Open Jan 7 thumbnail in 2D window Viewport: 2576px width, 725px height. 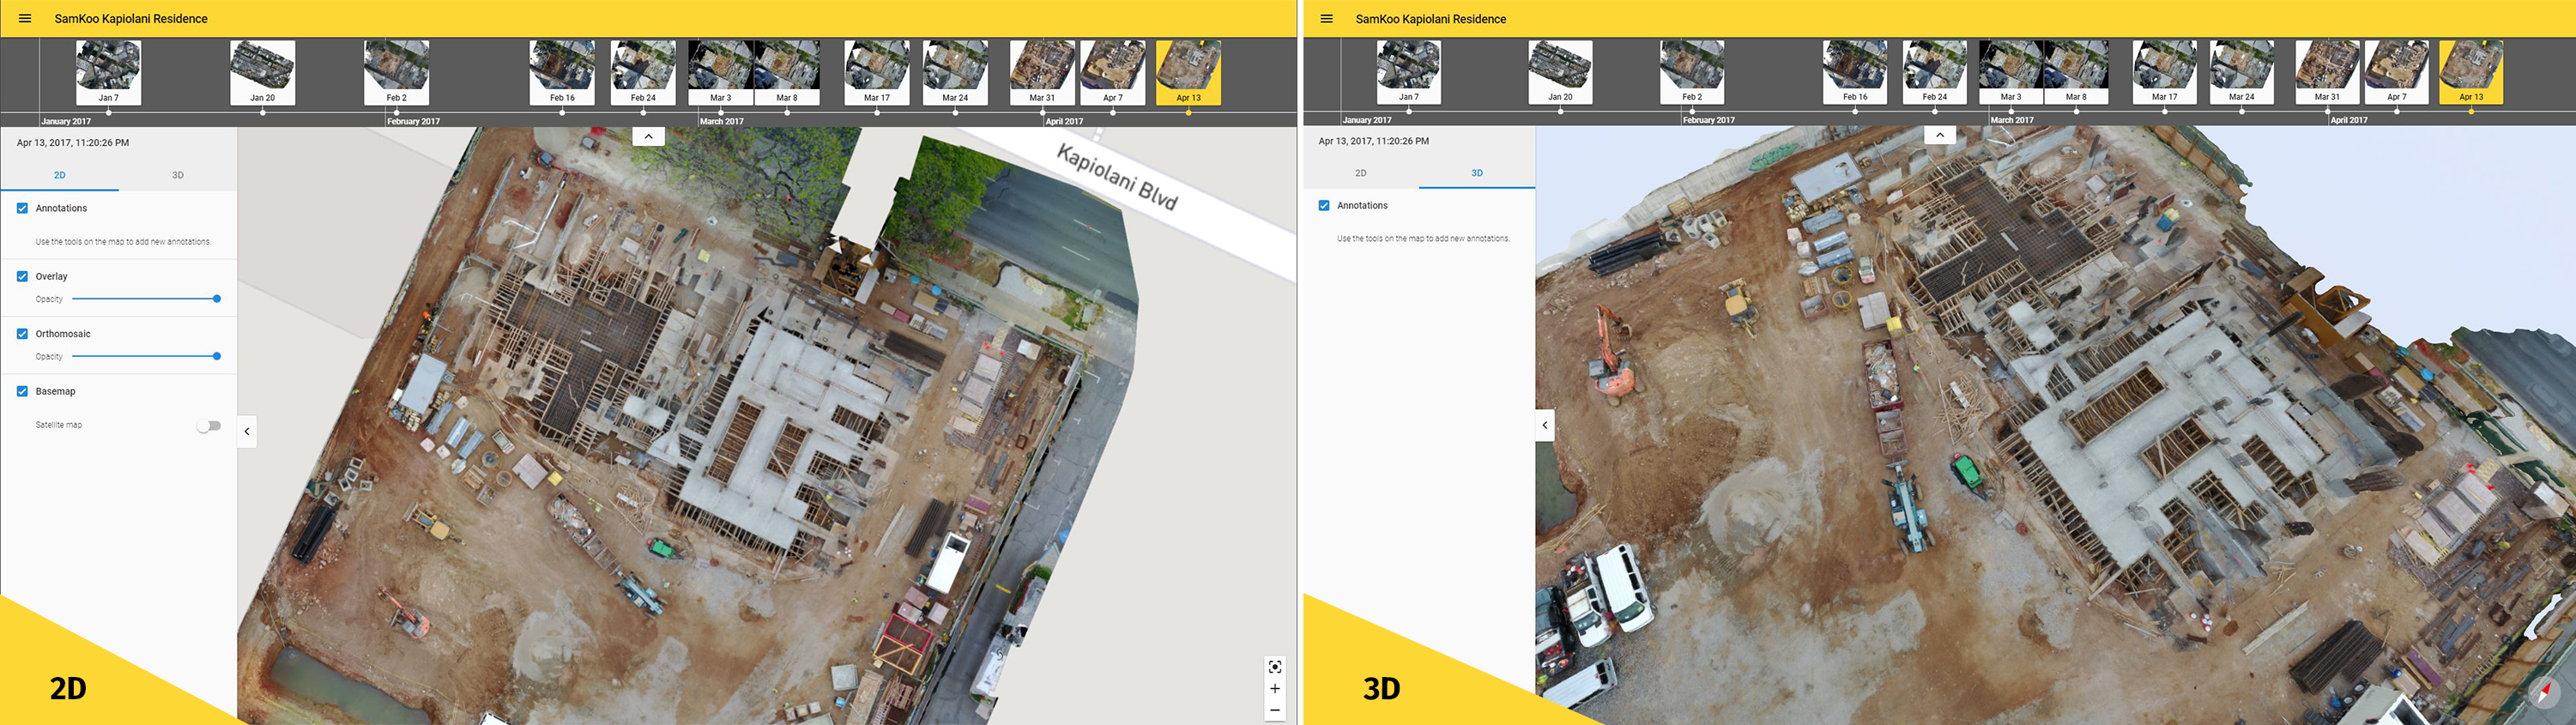coord(108,72)
